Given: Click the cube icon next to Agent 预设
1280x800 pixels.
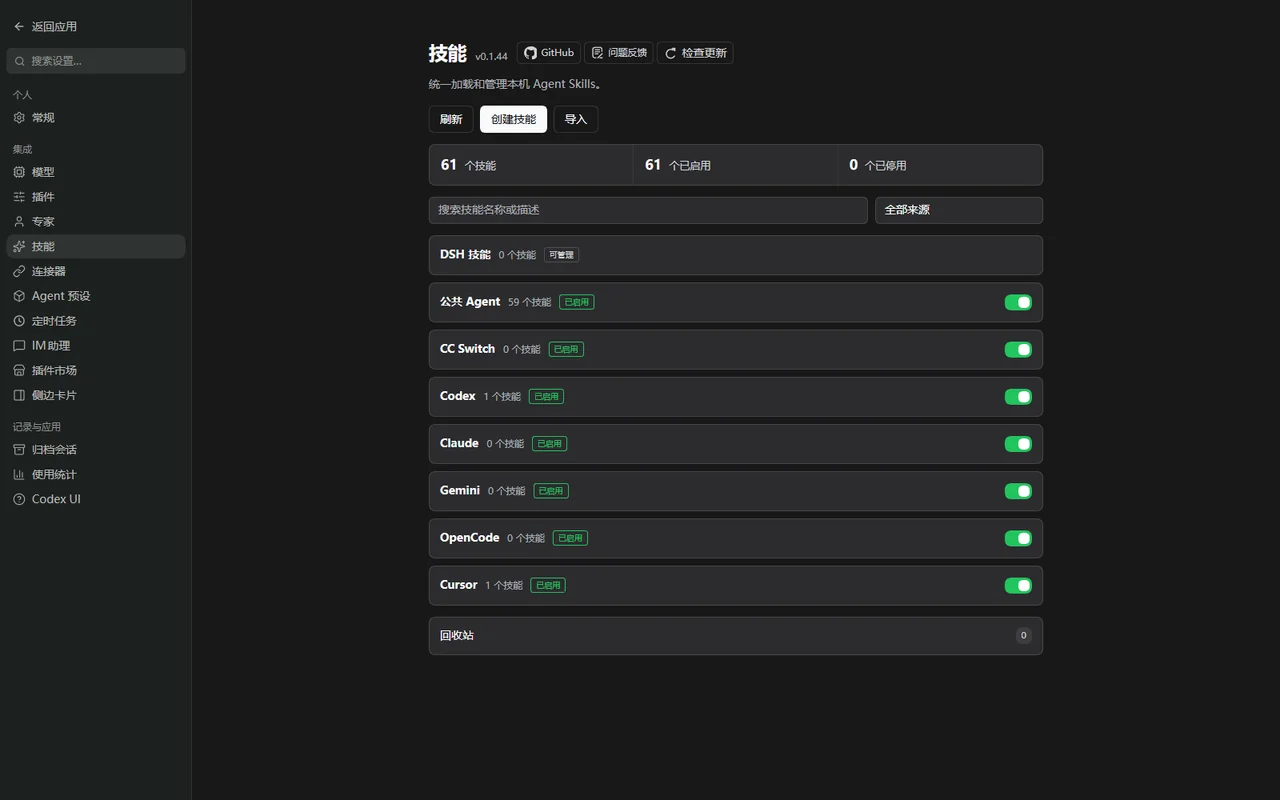Looking at the screenshot, I should coord(19,296).
